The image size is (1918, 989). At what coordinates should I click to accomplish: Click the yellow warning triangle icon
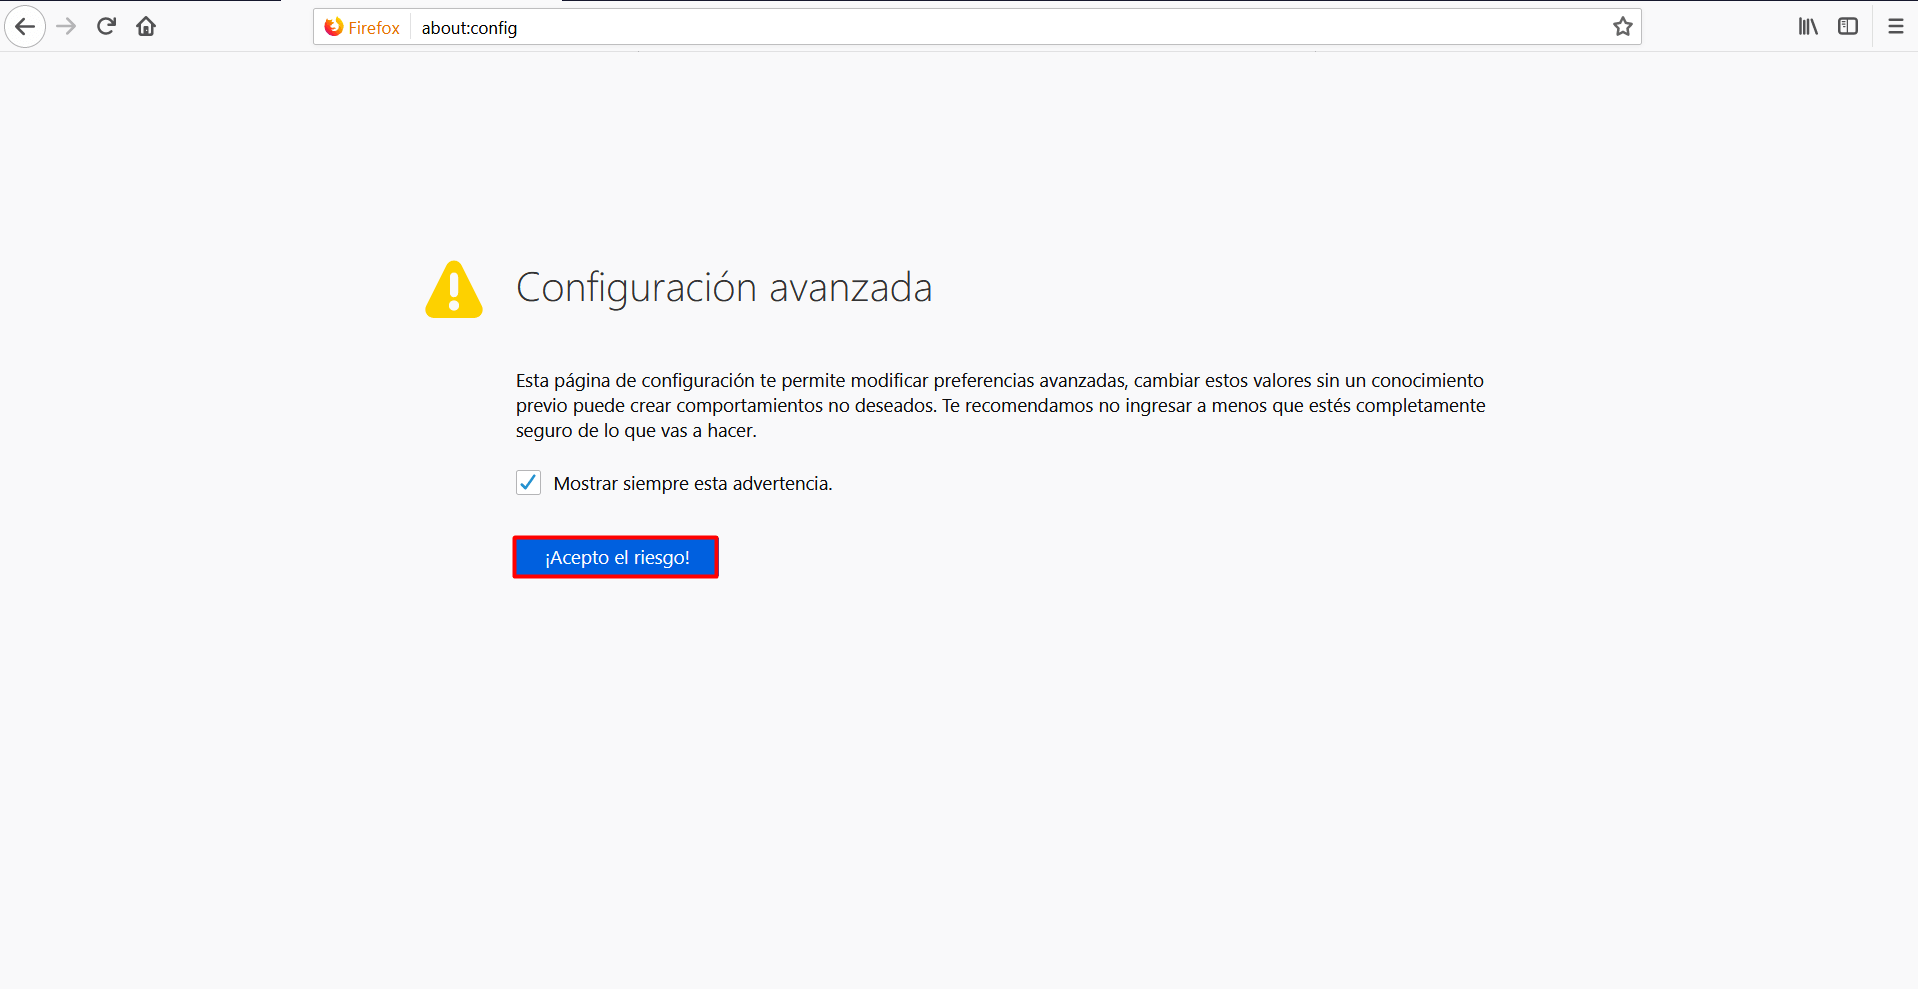pos(454,290)
